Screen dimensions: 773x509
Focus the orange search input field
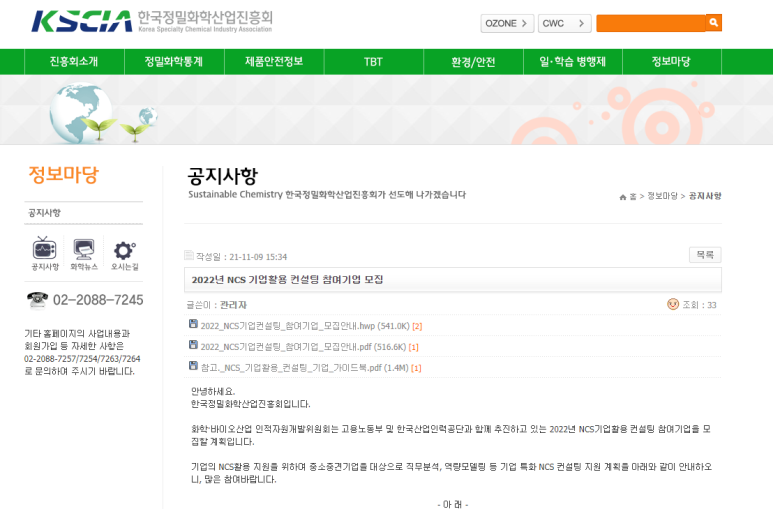click(651, 23)
